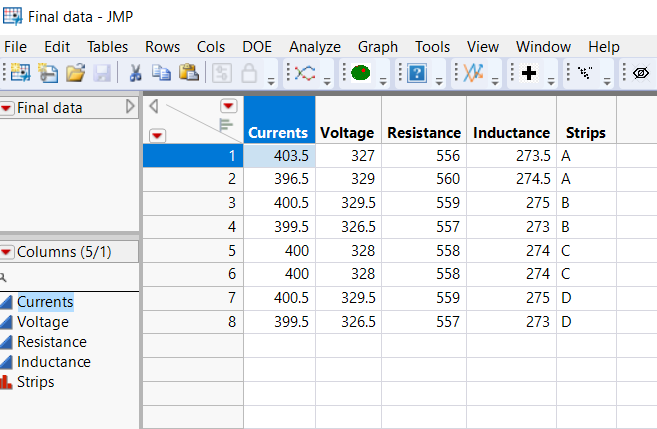
Task: Select Inductance in the Columns list
Action: [x=53, y=362]
